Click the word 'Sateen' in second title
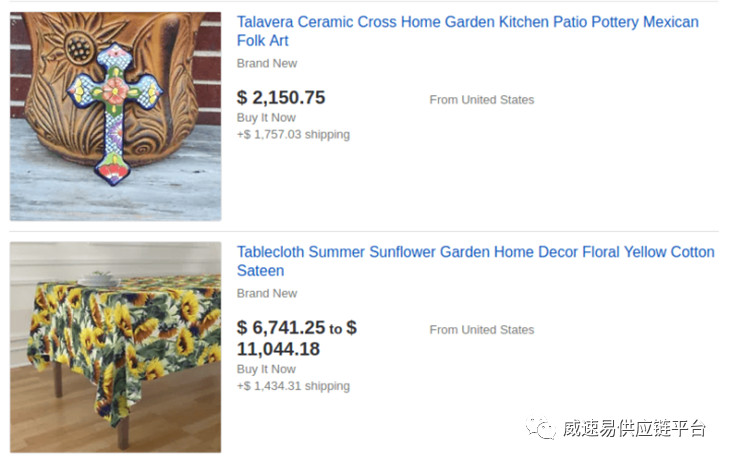 pyautogui.click(x=260, y=271)
